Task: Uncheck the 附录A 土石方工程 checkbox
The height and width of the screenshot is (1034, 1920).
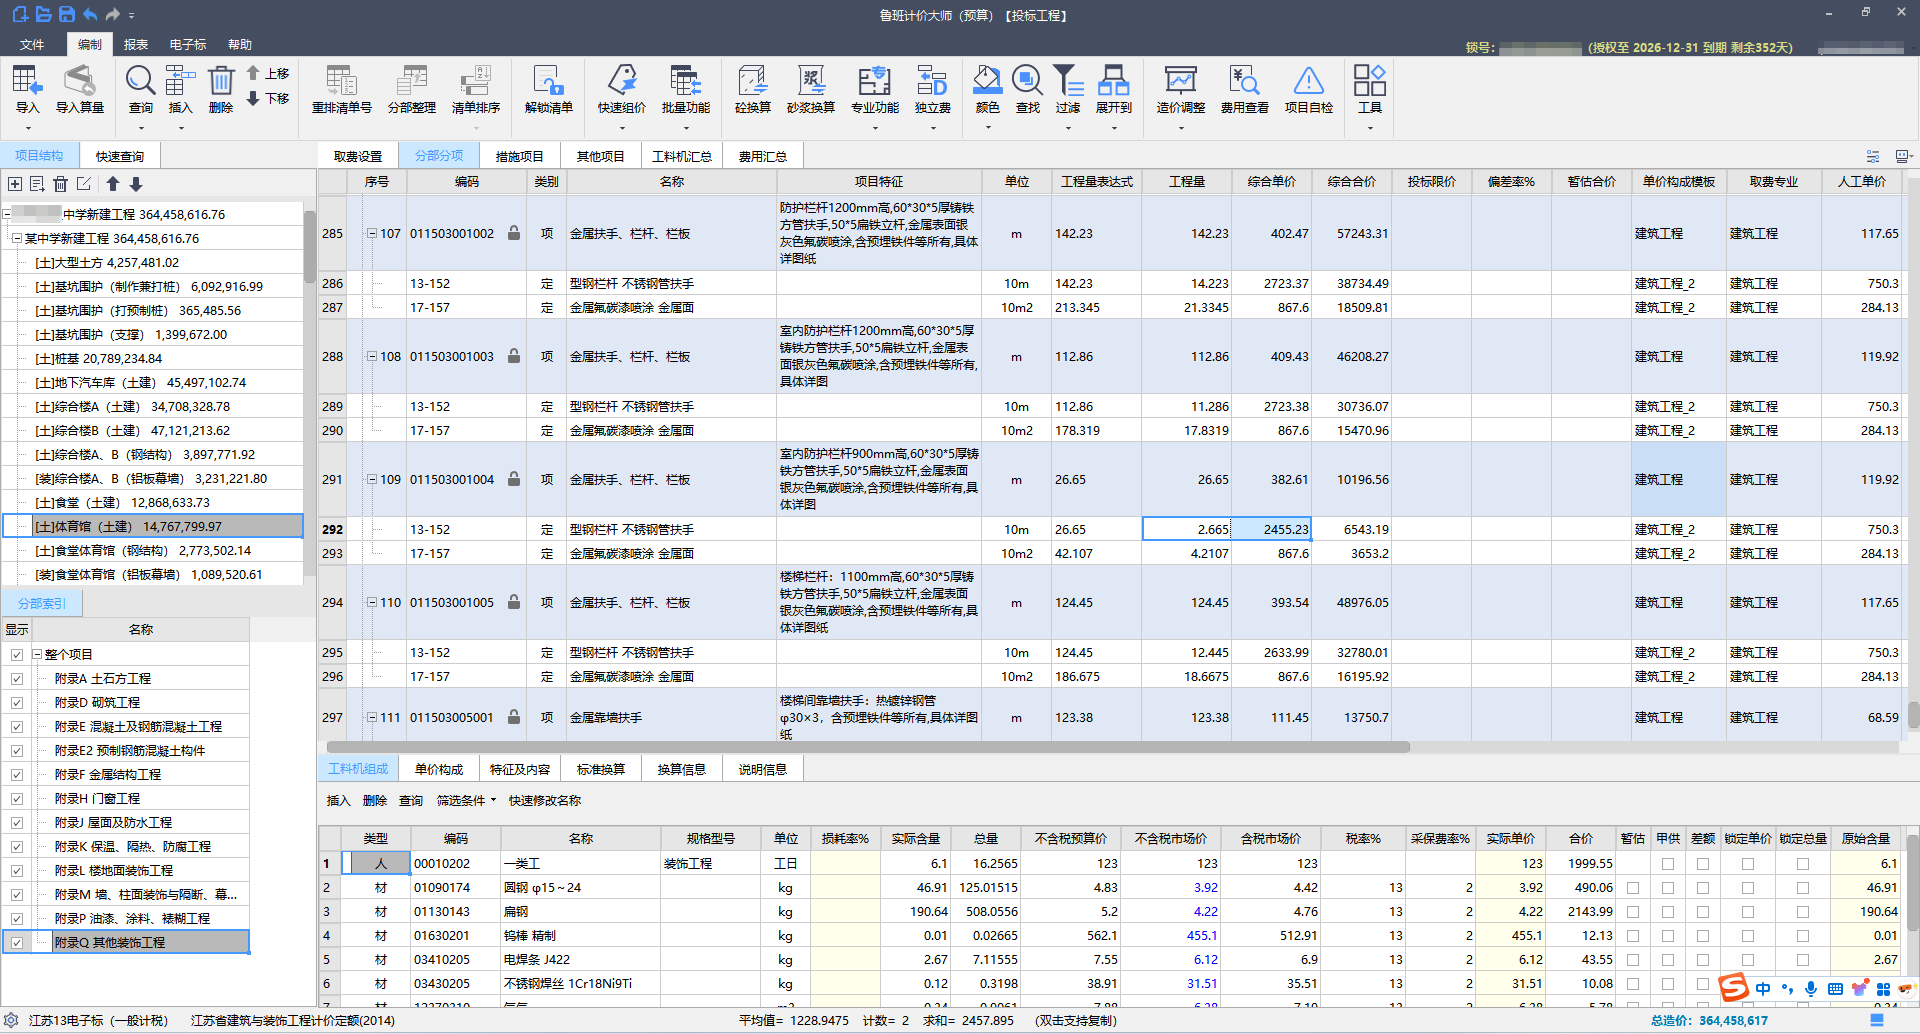Action: click(x=17, y=679)
